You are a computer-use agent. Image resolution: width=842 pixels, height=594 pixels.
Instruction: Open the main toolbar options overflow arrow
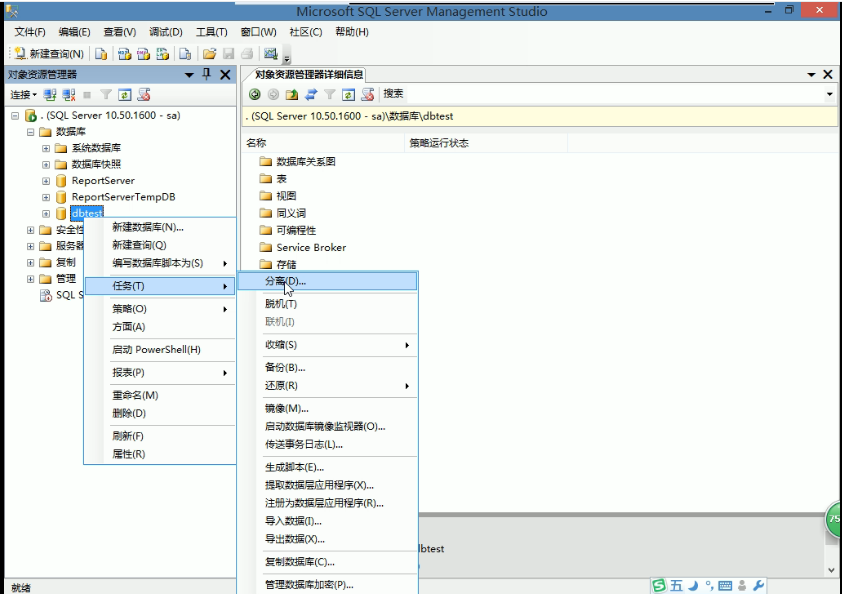tap(287, 58)
